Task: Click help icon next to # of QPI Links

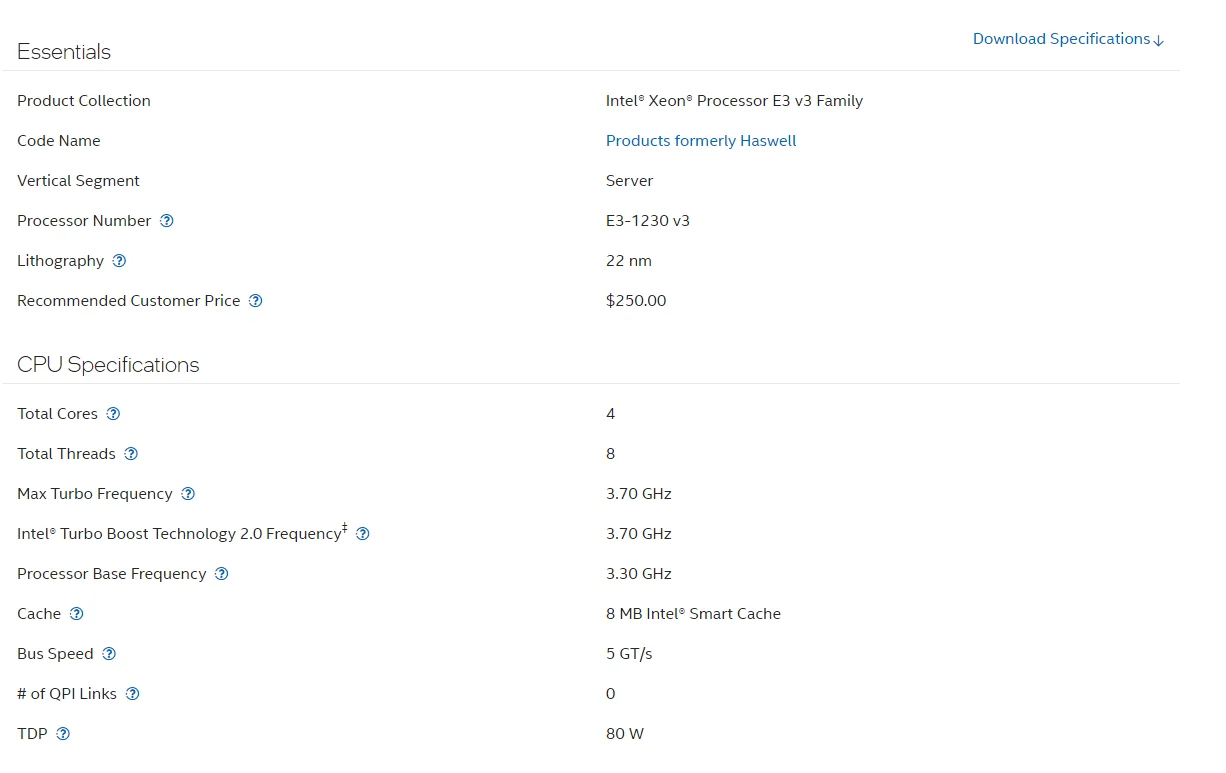Action: click(132, 694)
